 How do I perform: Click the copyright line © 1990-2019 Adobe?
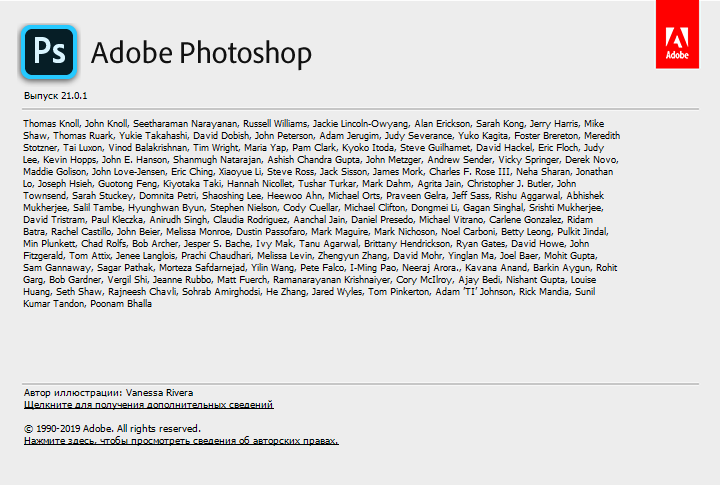(112, 429)
